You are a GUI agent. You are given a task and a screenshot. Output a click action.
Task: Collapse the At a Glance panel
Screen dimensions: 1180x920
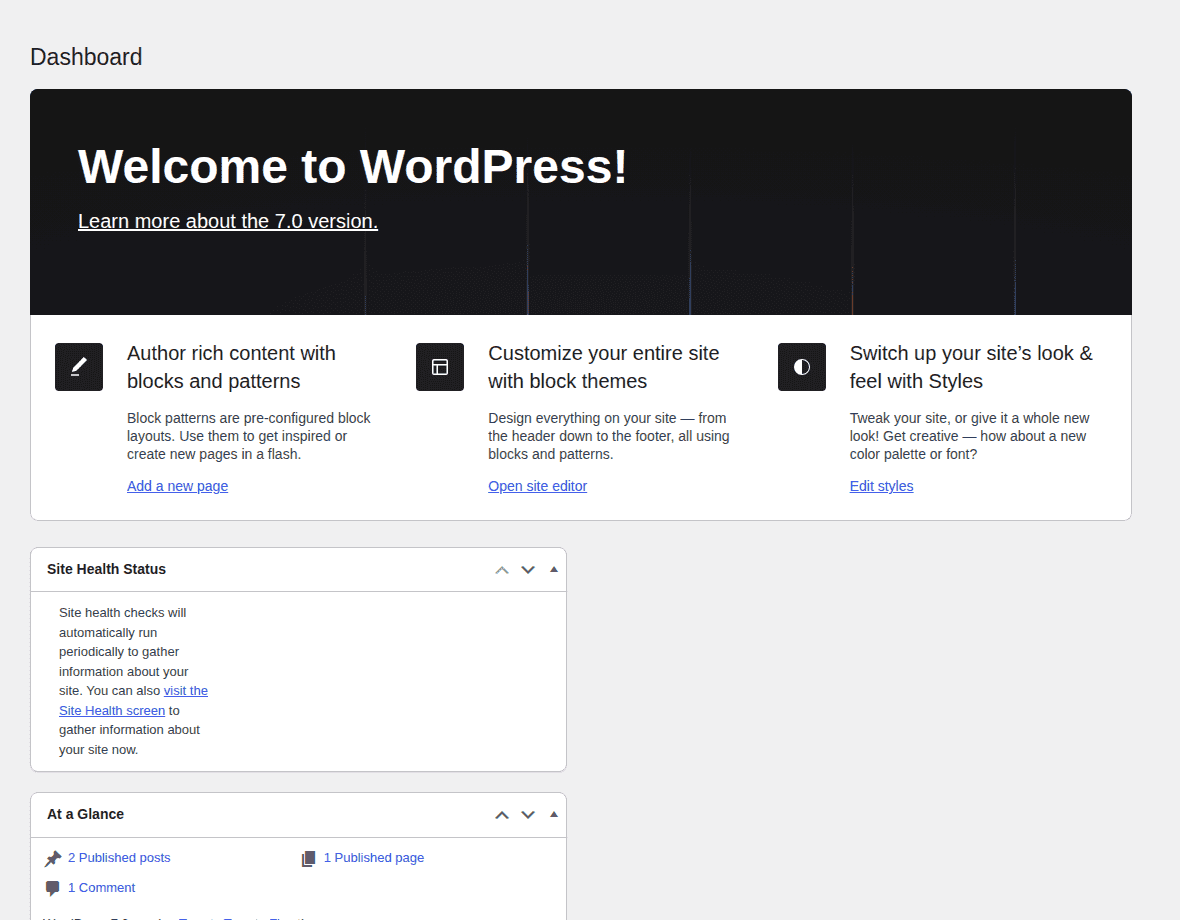(554, 814)
